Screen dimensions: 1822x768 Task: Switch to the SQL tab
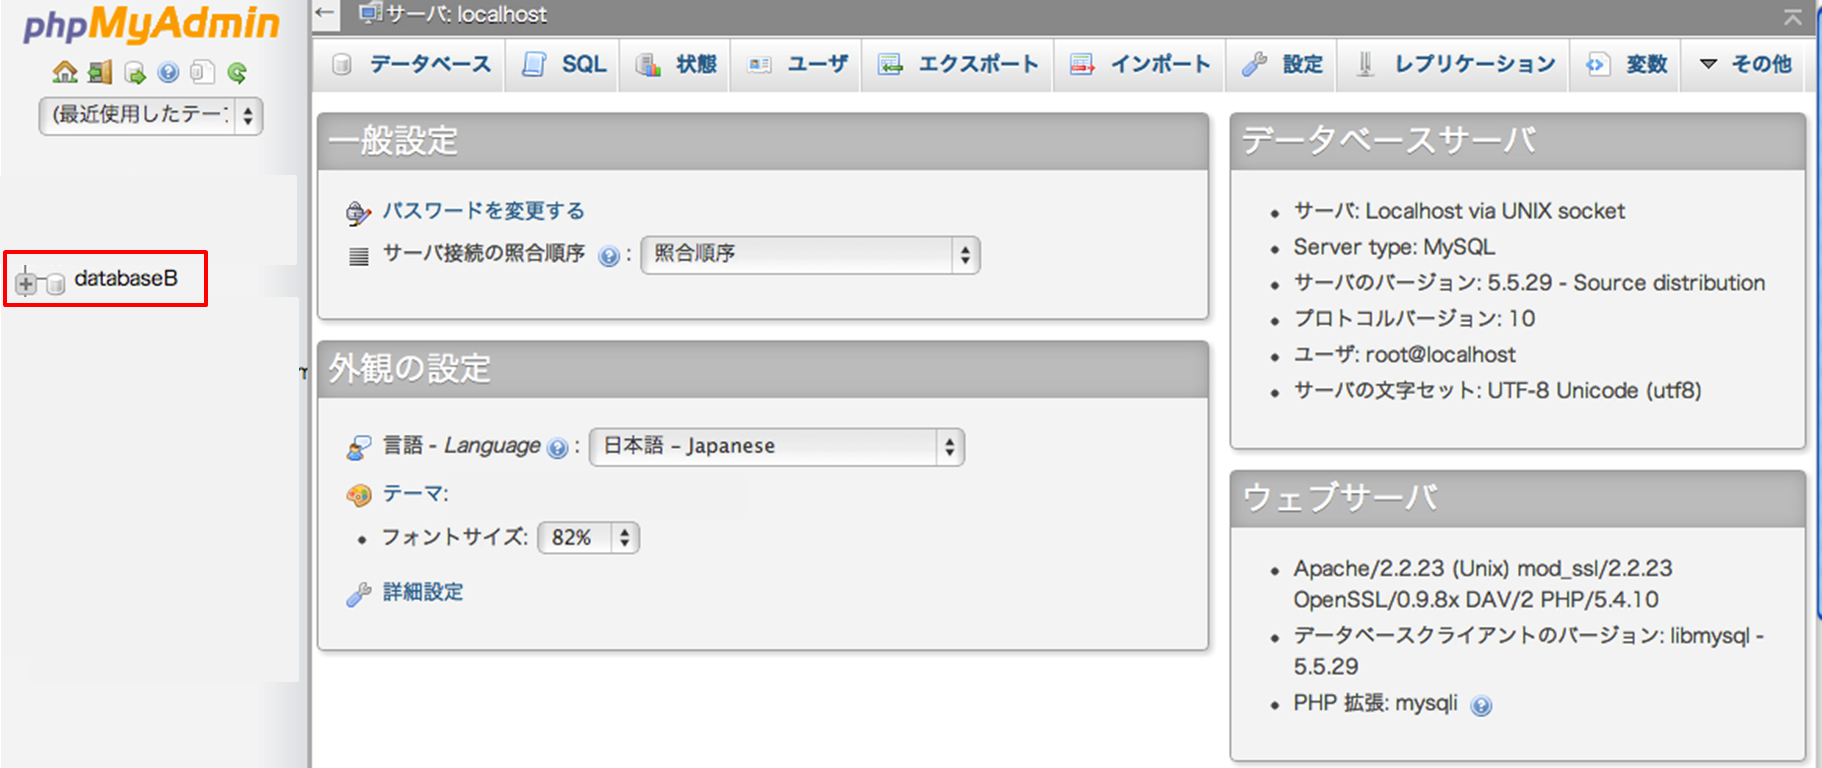coord(564,64)
